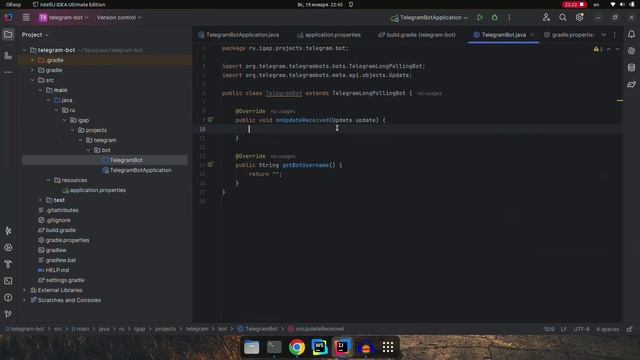
Task: Open TelegramBotApplication run configuration dropdown
Action: pyautogui.click(x=429, y=18)
